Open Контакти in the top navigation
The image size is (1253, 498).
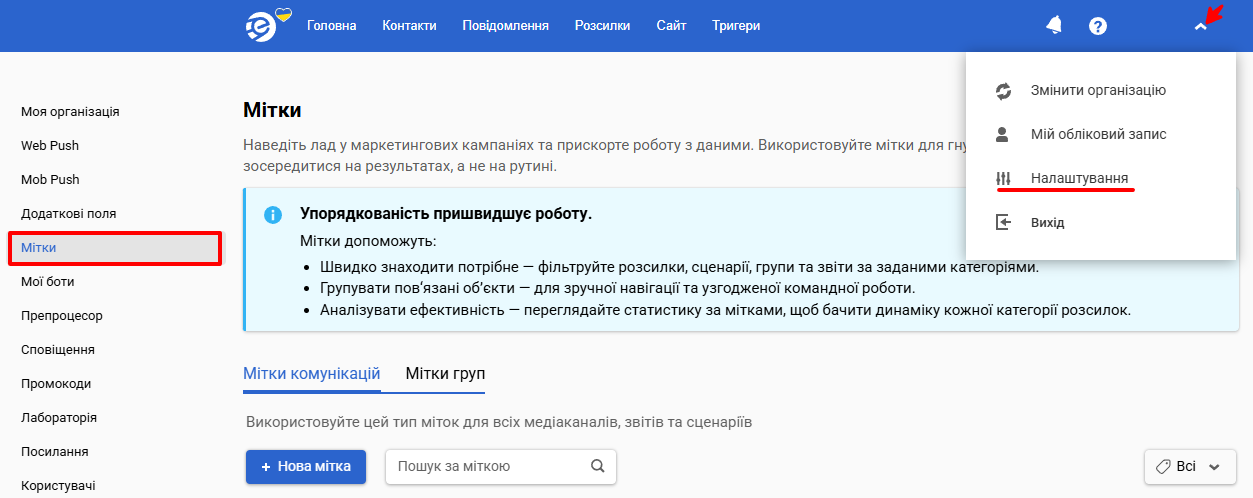pyautogui.click(x=409, y=26)
